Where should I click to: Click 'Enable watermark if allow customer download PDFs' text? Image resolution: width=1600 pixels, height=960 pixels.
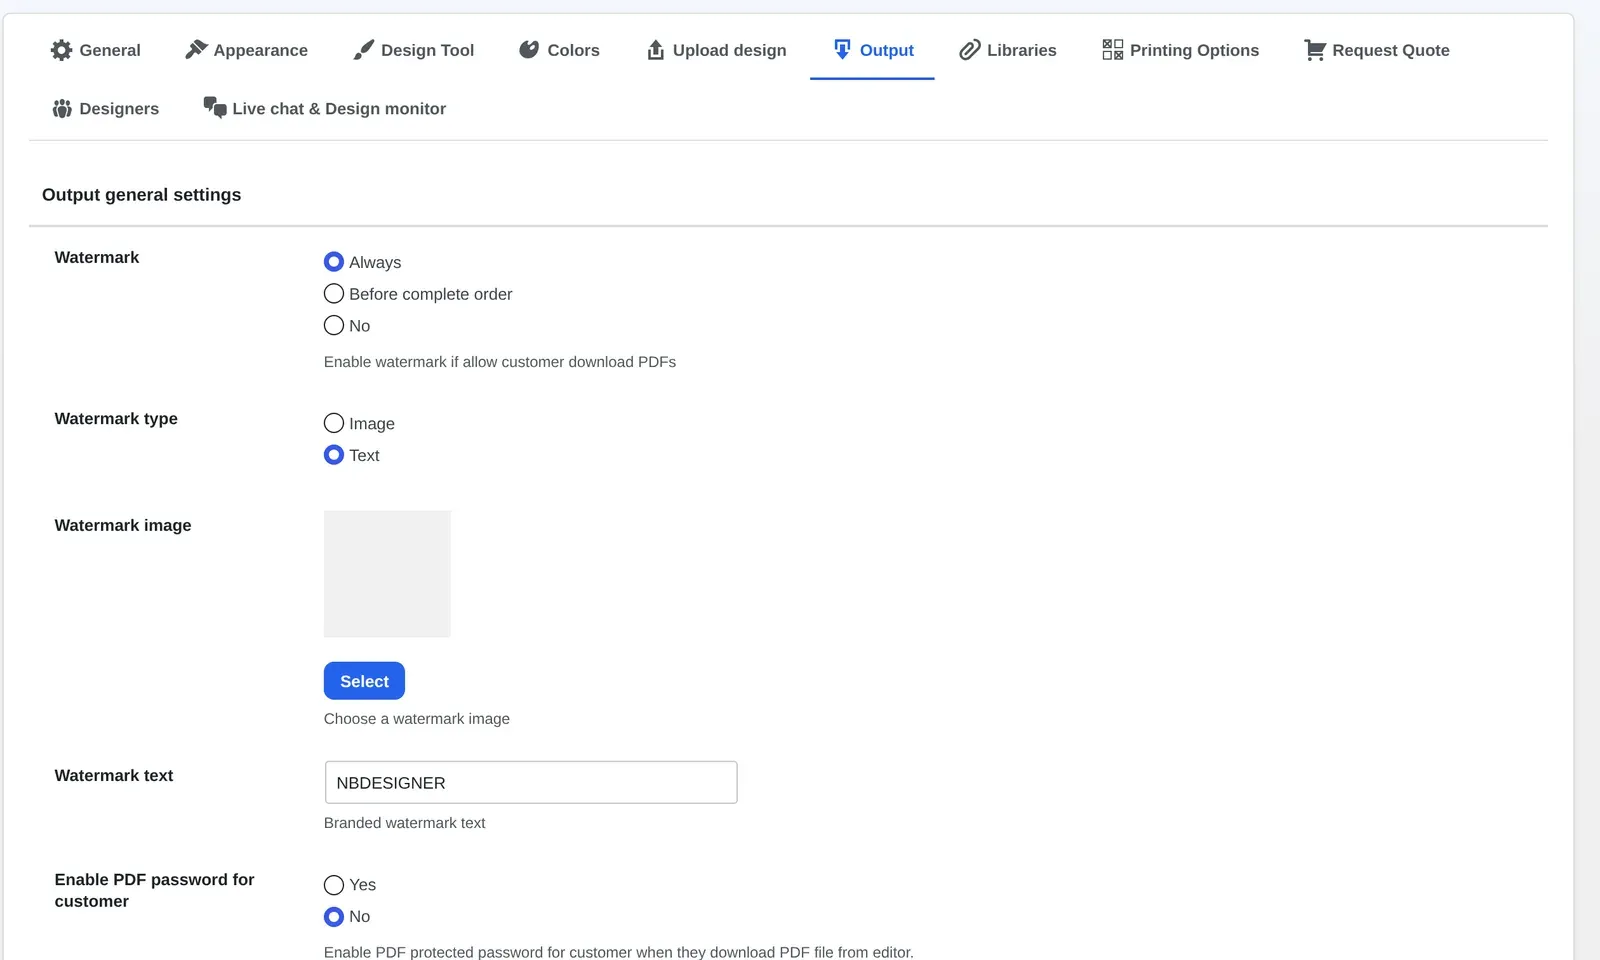(x=500, y=362)
